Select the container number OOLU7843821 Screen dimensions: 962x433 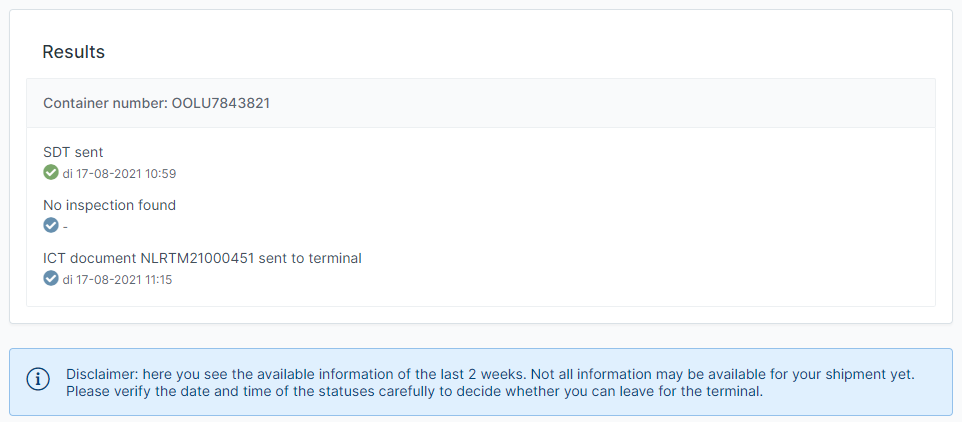tap(221, 103)
